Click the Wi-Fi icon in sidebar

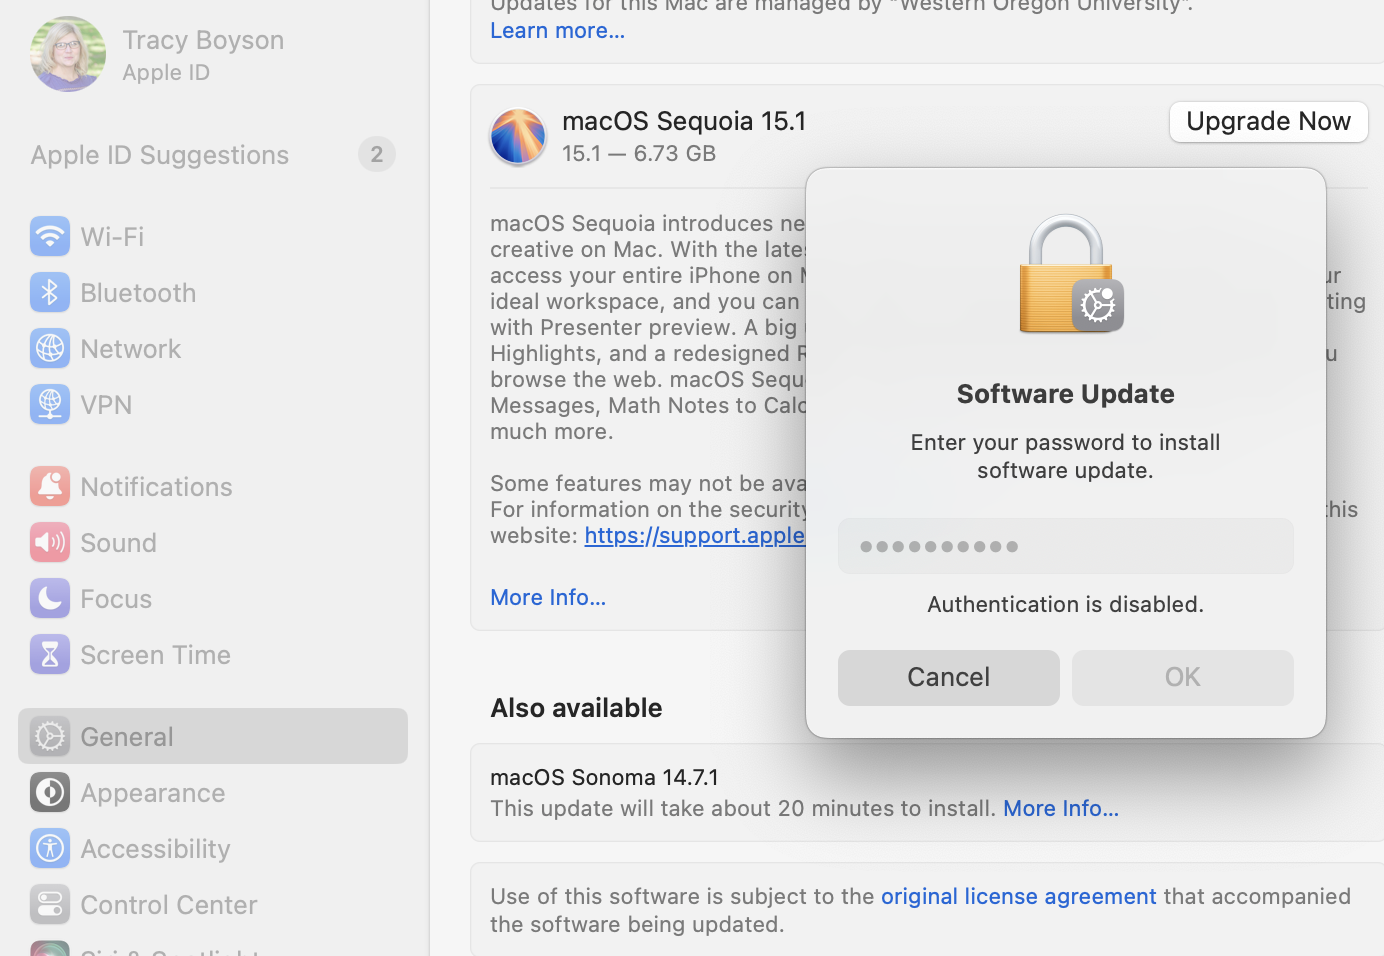(x=50, y=236)
